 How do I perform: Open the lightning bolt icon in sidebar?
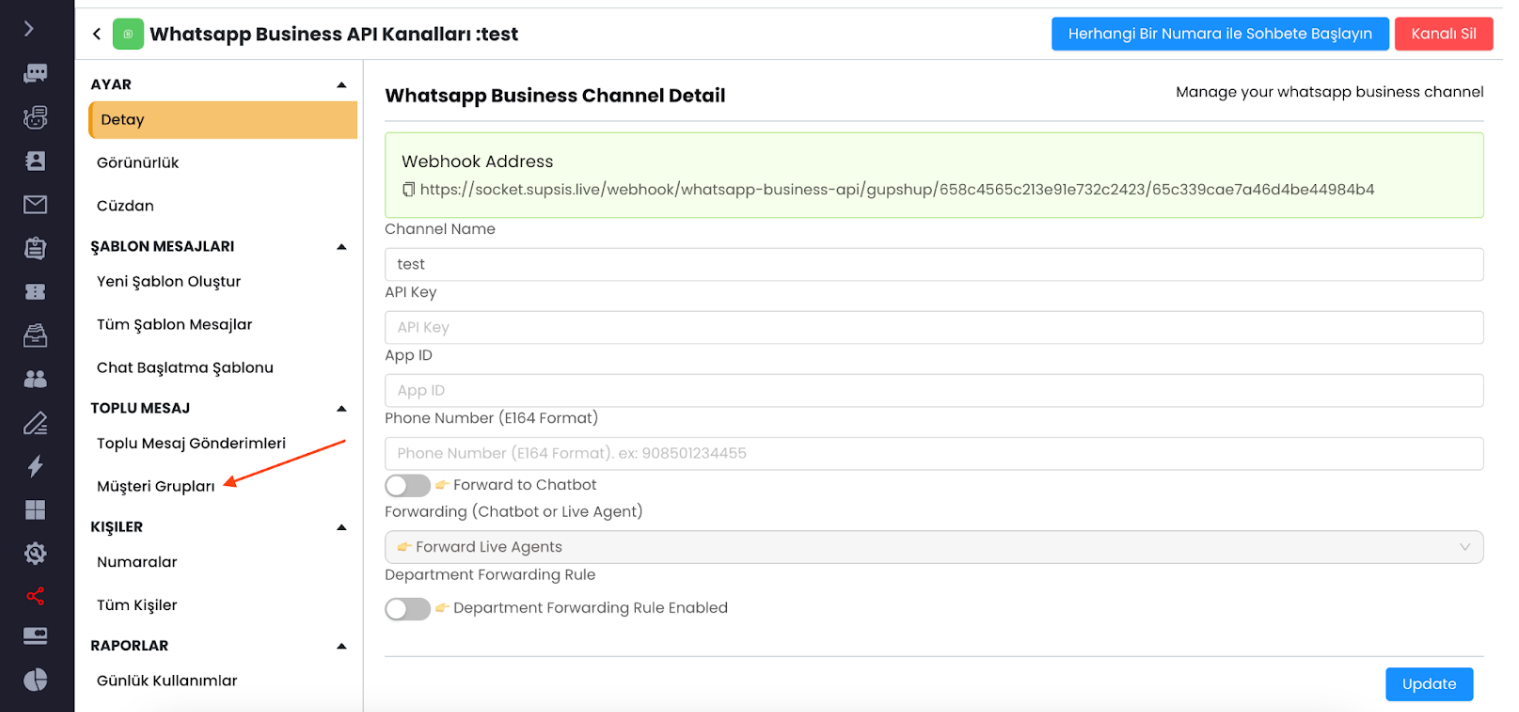coord(35,466)
